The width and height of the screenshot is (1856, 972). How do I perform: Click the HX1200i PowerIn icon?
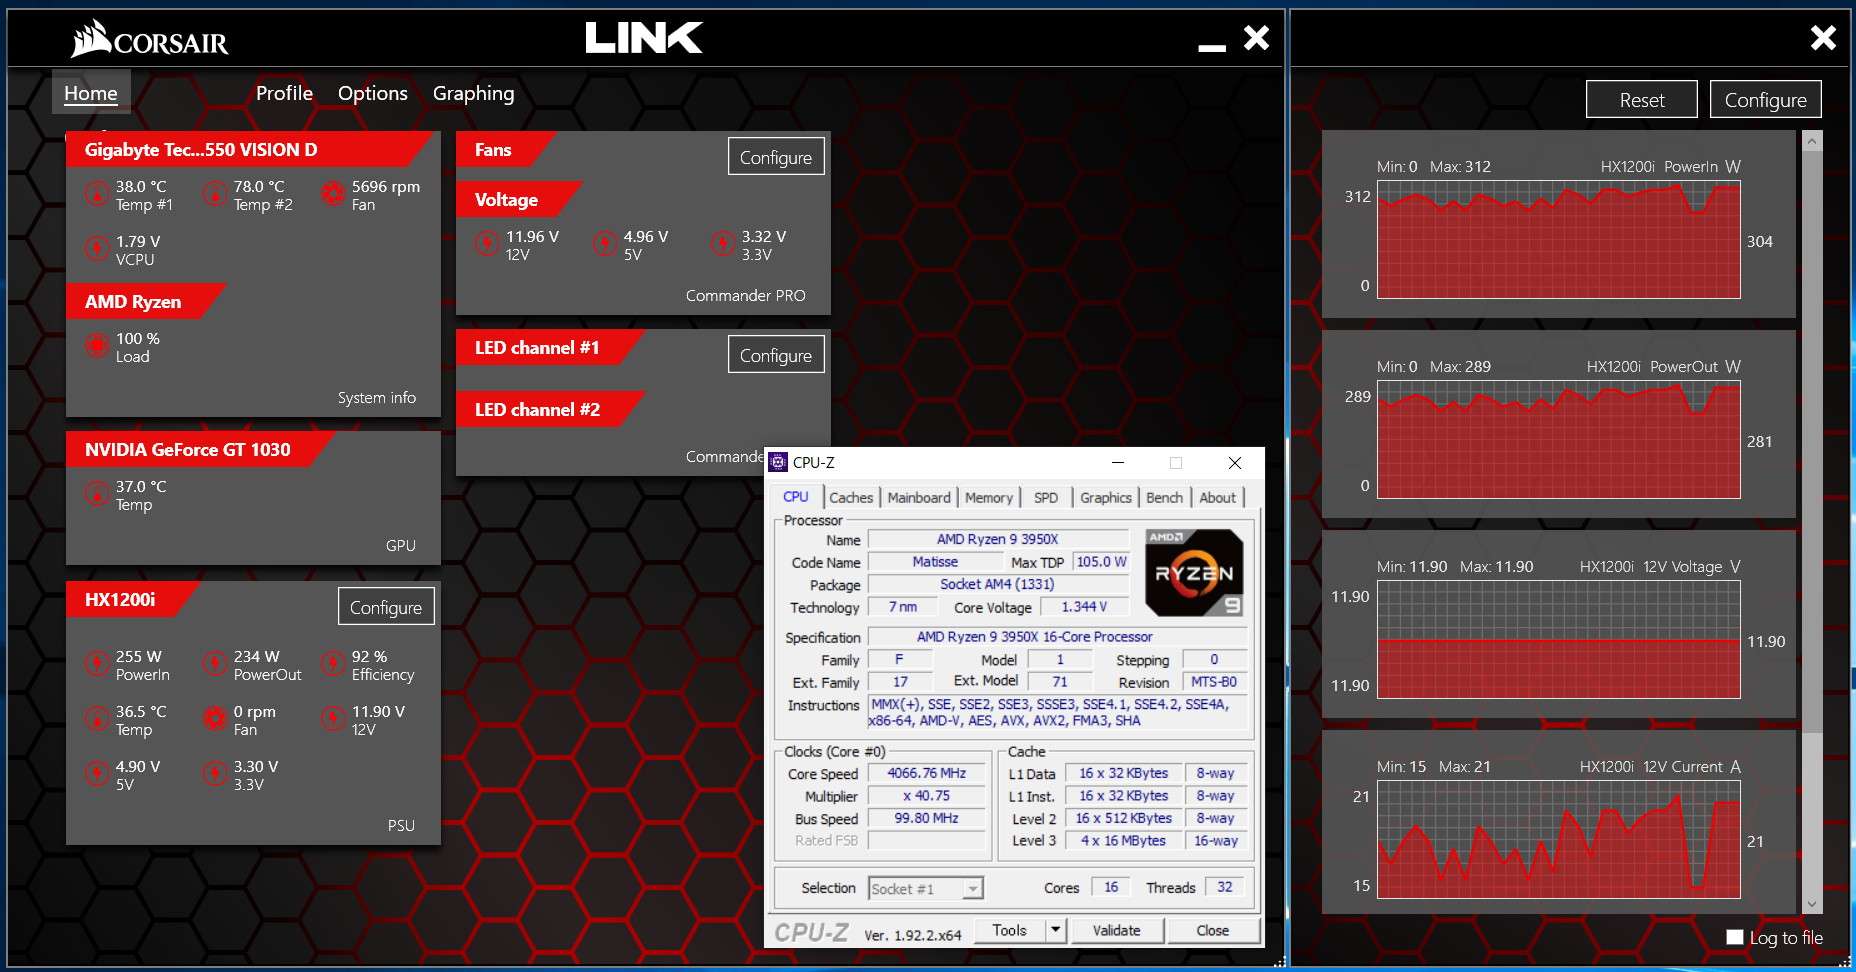click(x=96, y=664)
